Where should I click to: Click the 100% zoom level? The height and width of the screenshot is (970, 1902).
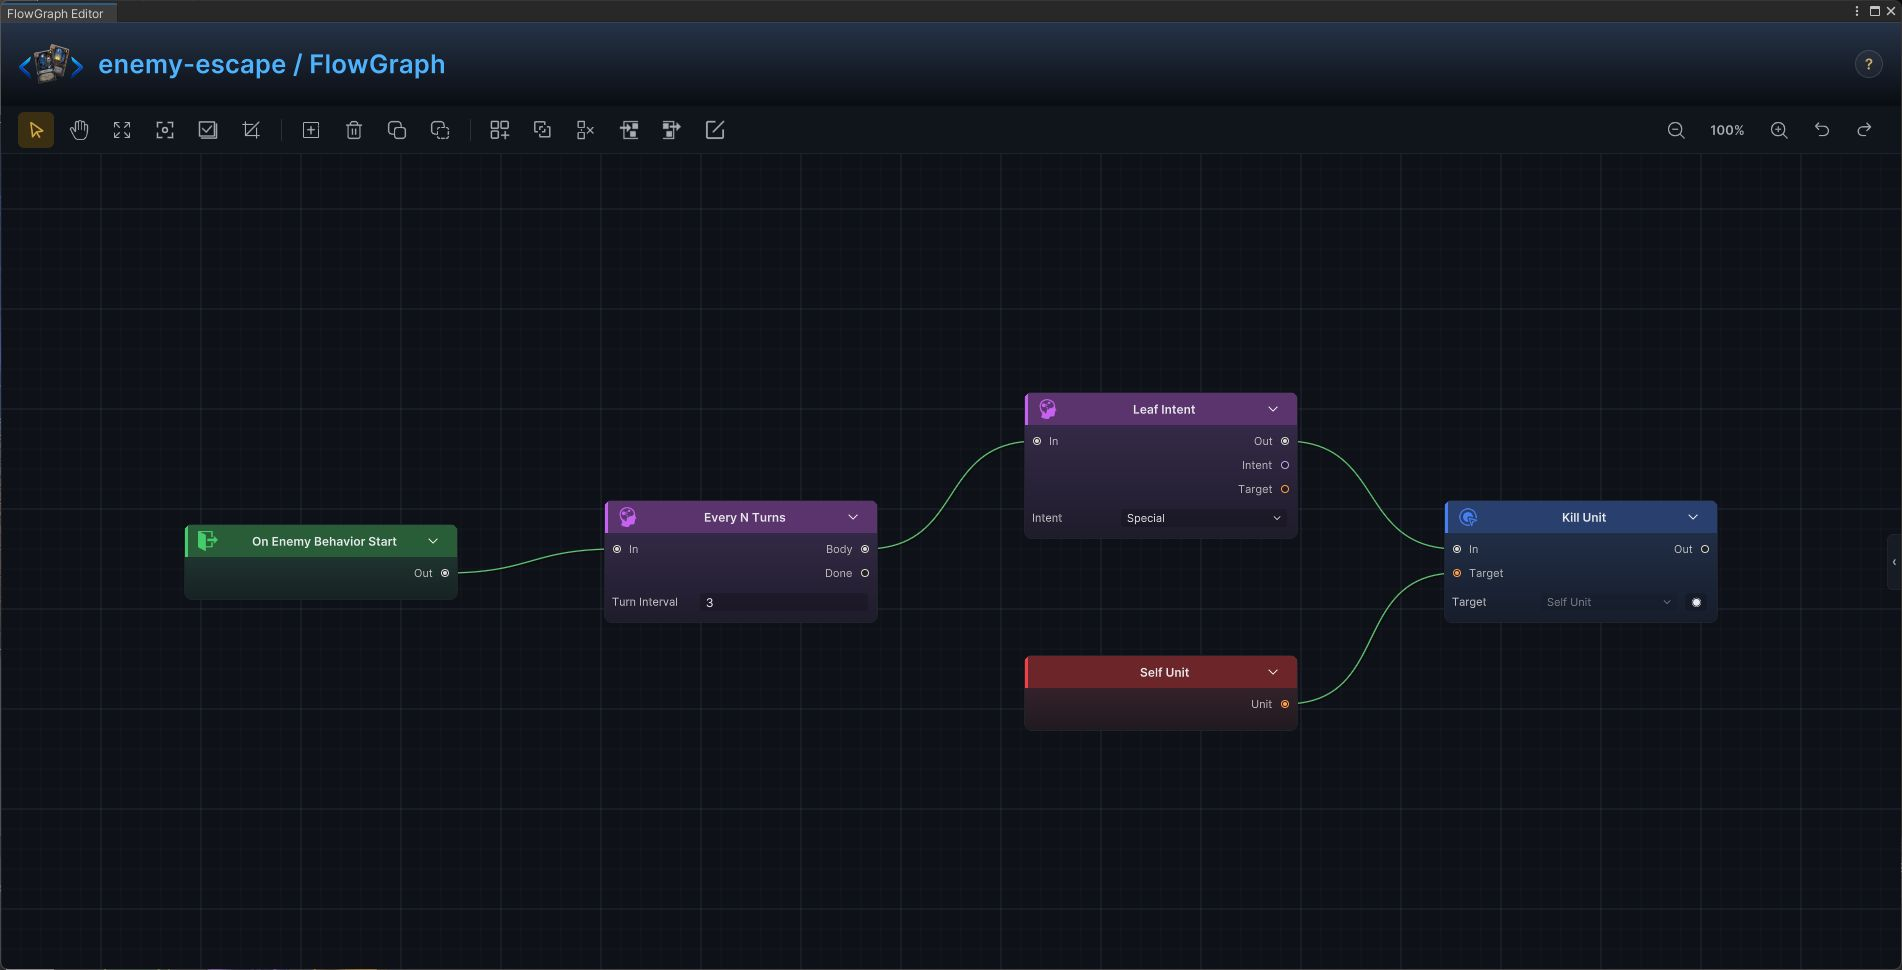[1727, 130]
